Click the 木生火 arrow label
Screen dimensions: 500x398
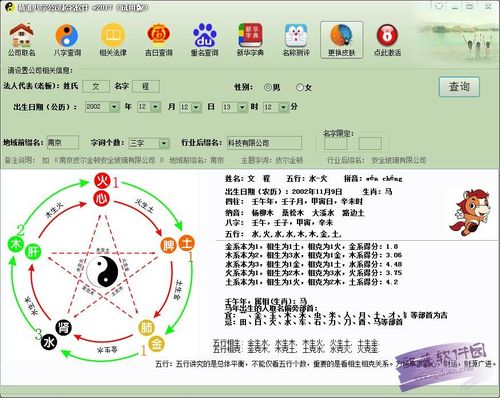pos(54,210)
